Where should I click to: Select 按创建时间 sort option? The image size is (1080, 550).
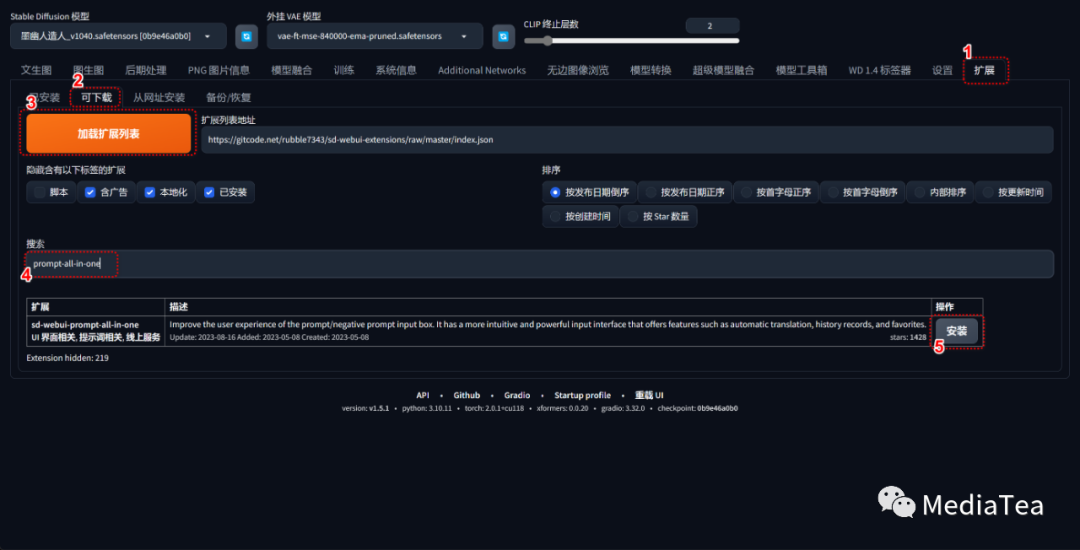tap(581, 216)
